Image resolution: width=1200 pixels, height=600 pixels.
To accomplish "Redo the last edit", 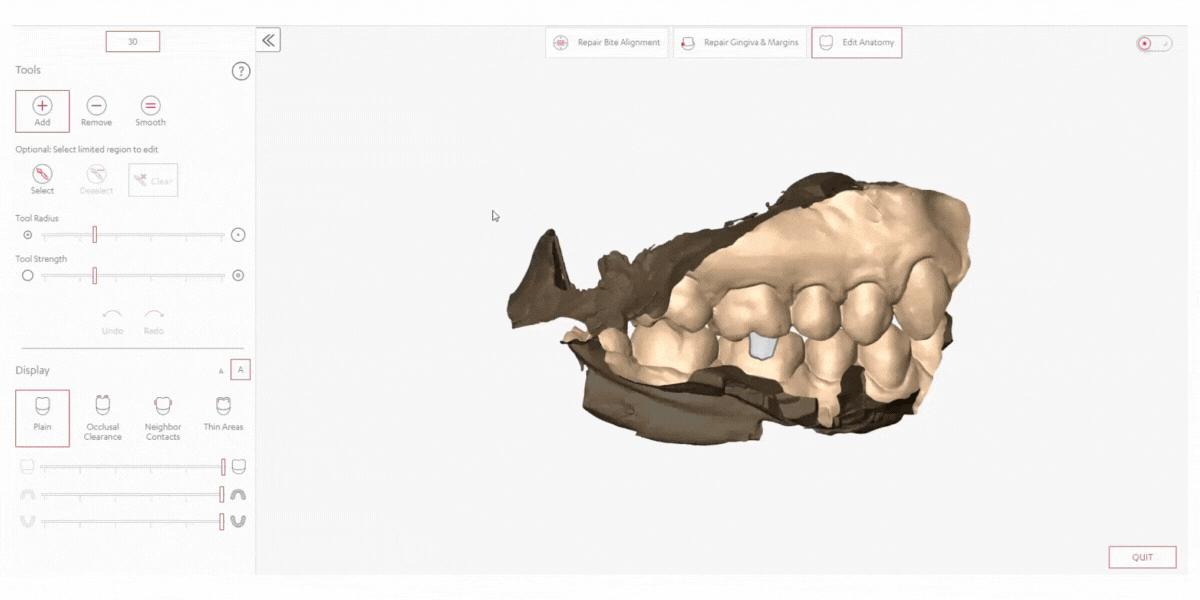I will click(153, 321).
